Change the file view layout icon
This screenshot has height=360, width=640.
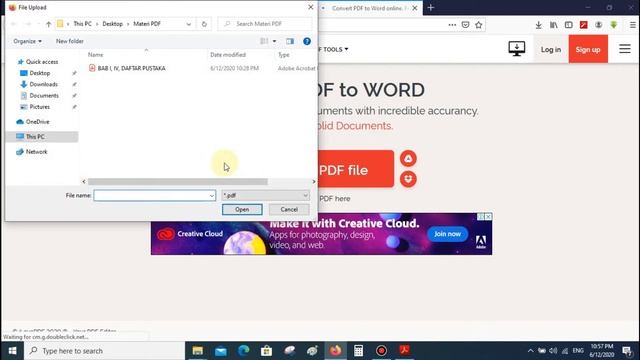coord(264,41)
